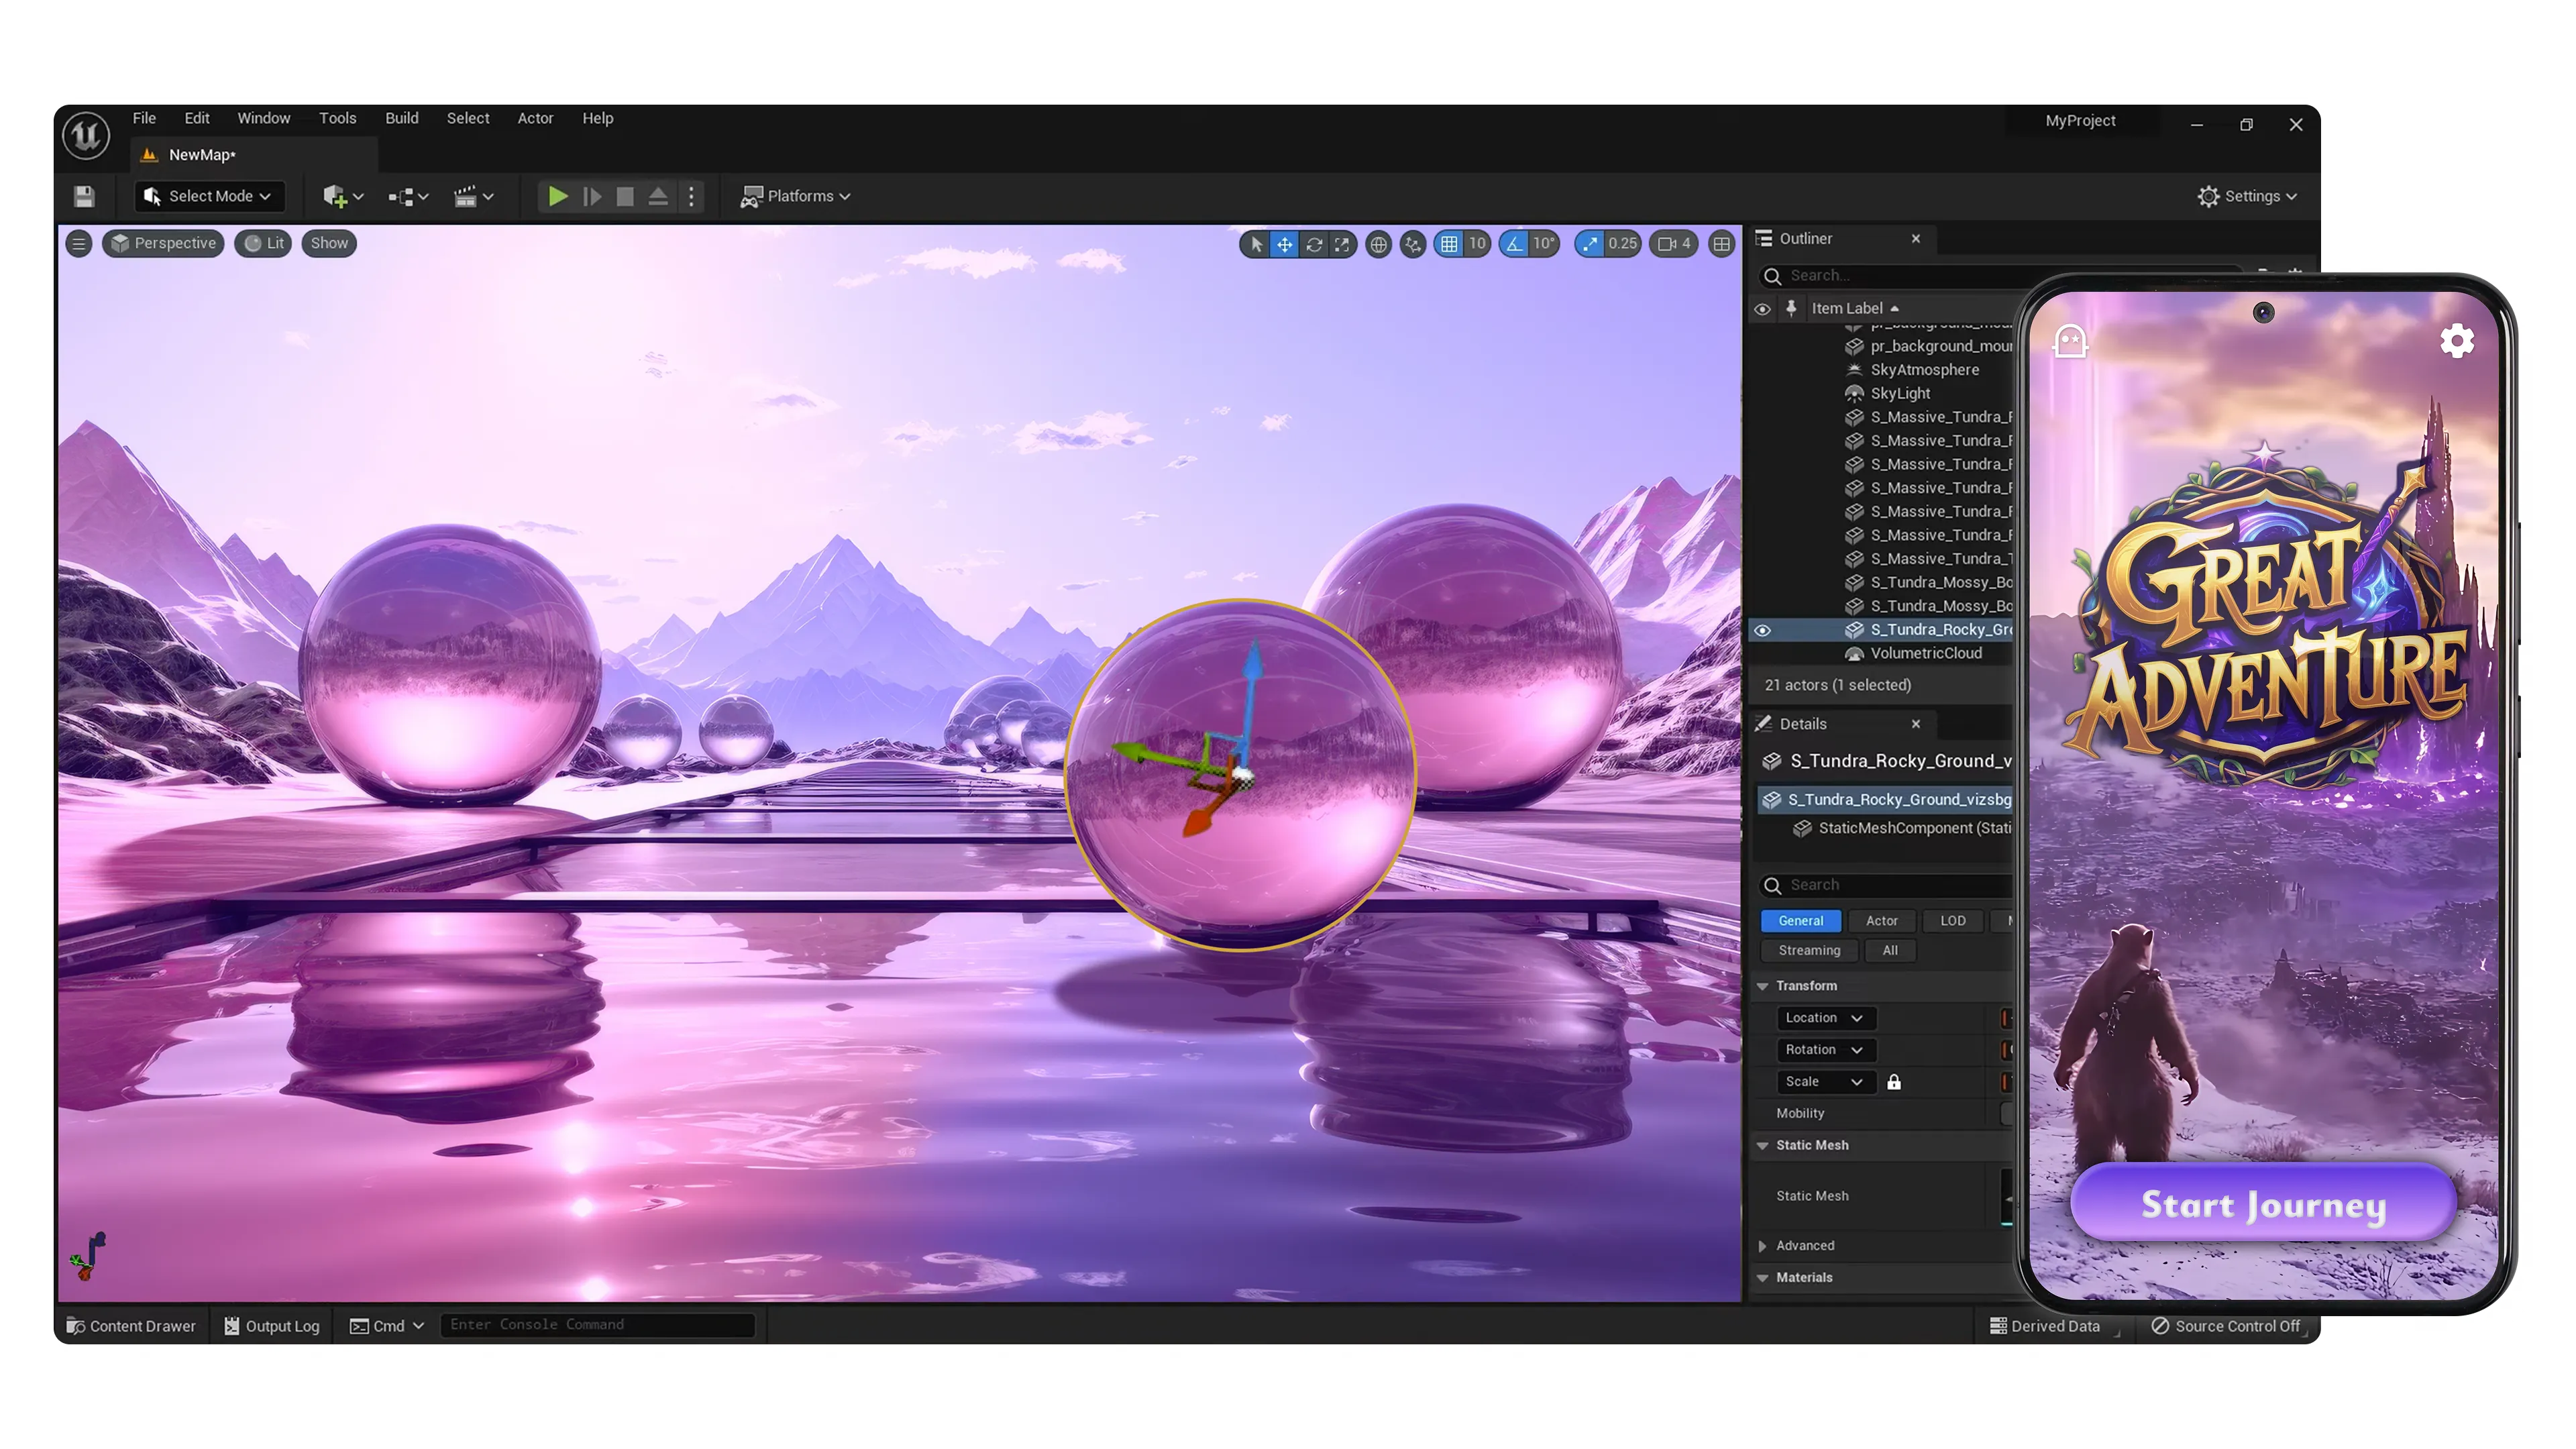Click the console command input field

click(597, 1324)
